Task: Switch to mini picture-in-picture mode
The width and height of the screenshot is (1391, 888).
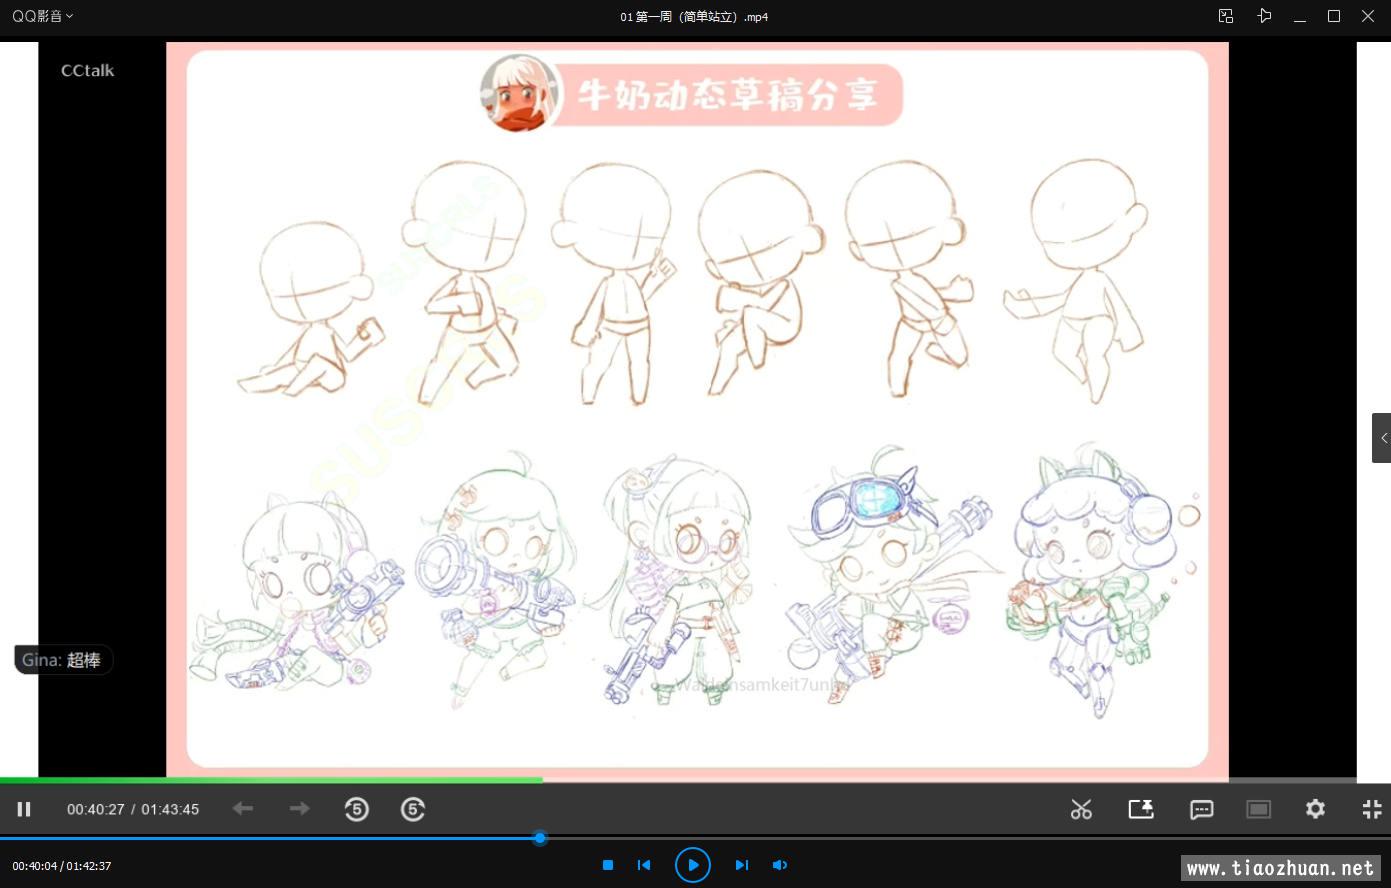Action: coord(1226,16)
